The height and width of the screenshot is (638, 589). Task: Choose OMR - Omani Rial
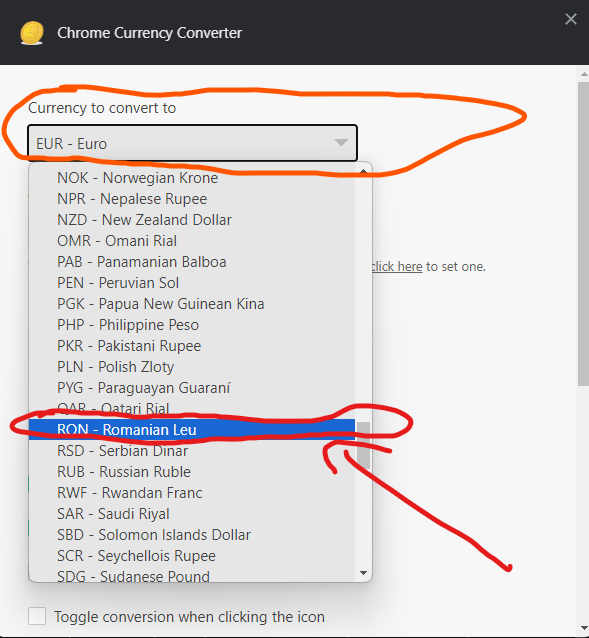[192, 241]
